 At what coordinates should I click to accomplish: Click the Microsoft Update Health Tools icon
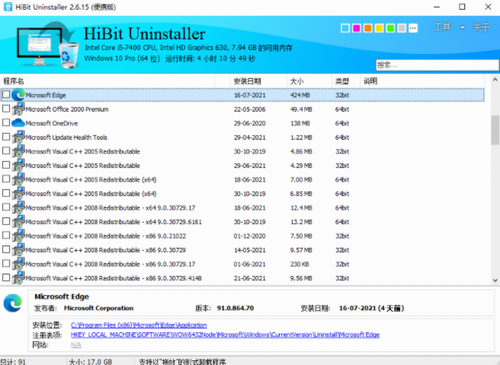(x=18, y=137)
